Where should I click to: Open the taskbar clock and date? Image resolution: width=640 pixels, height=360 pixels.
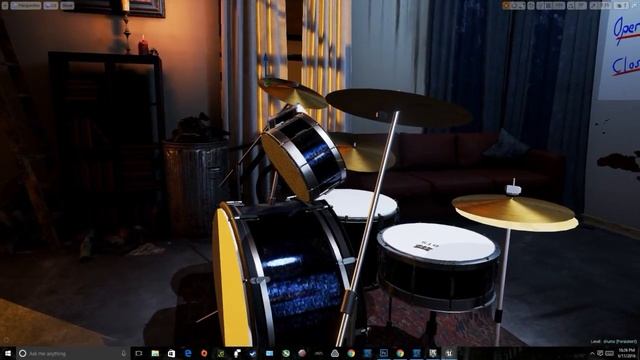pos(627,353)
